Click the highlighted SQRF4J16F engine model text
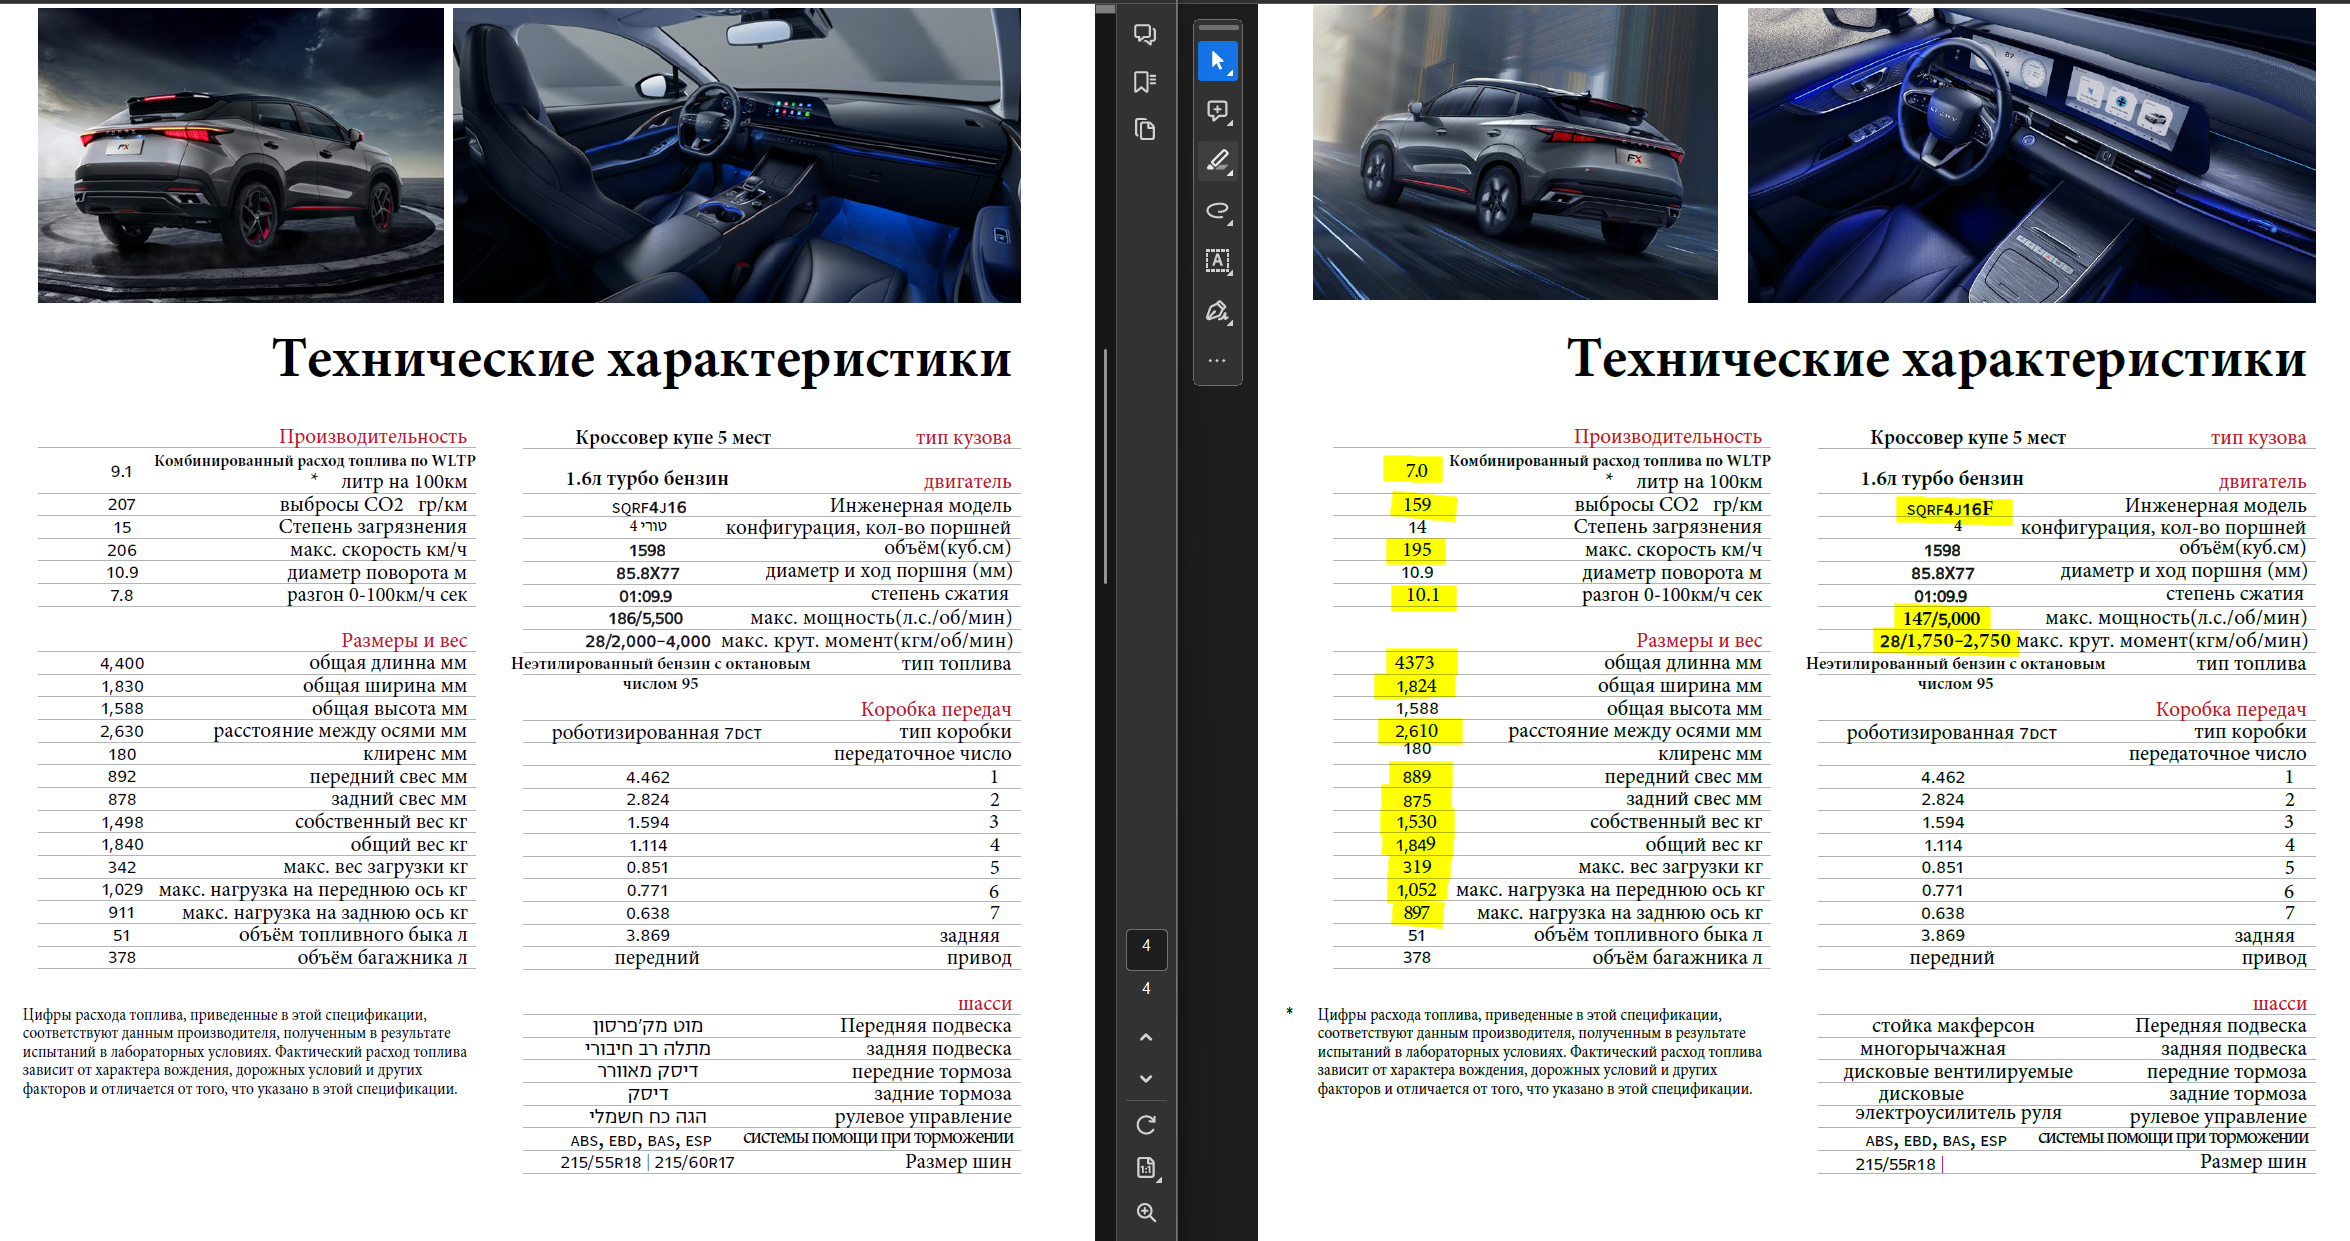The height and width of the screenshot is (1241, 2350). [x=1949, y=509]
